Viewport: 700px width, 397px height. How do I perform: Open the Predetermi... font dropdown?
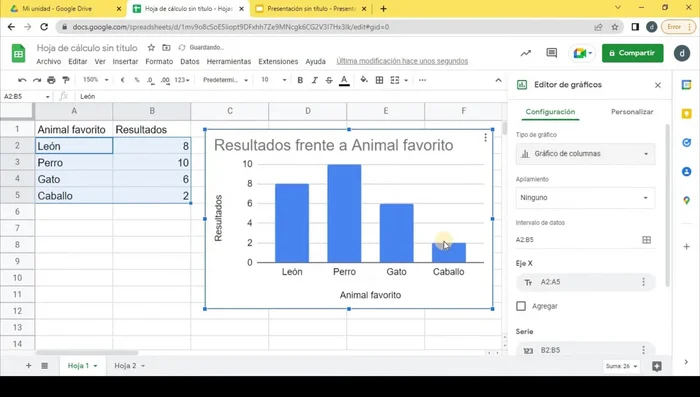pyautogui.click(x=225, y=80)
